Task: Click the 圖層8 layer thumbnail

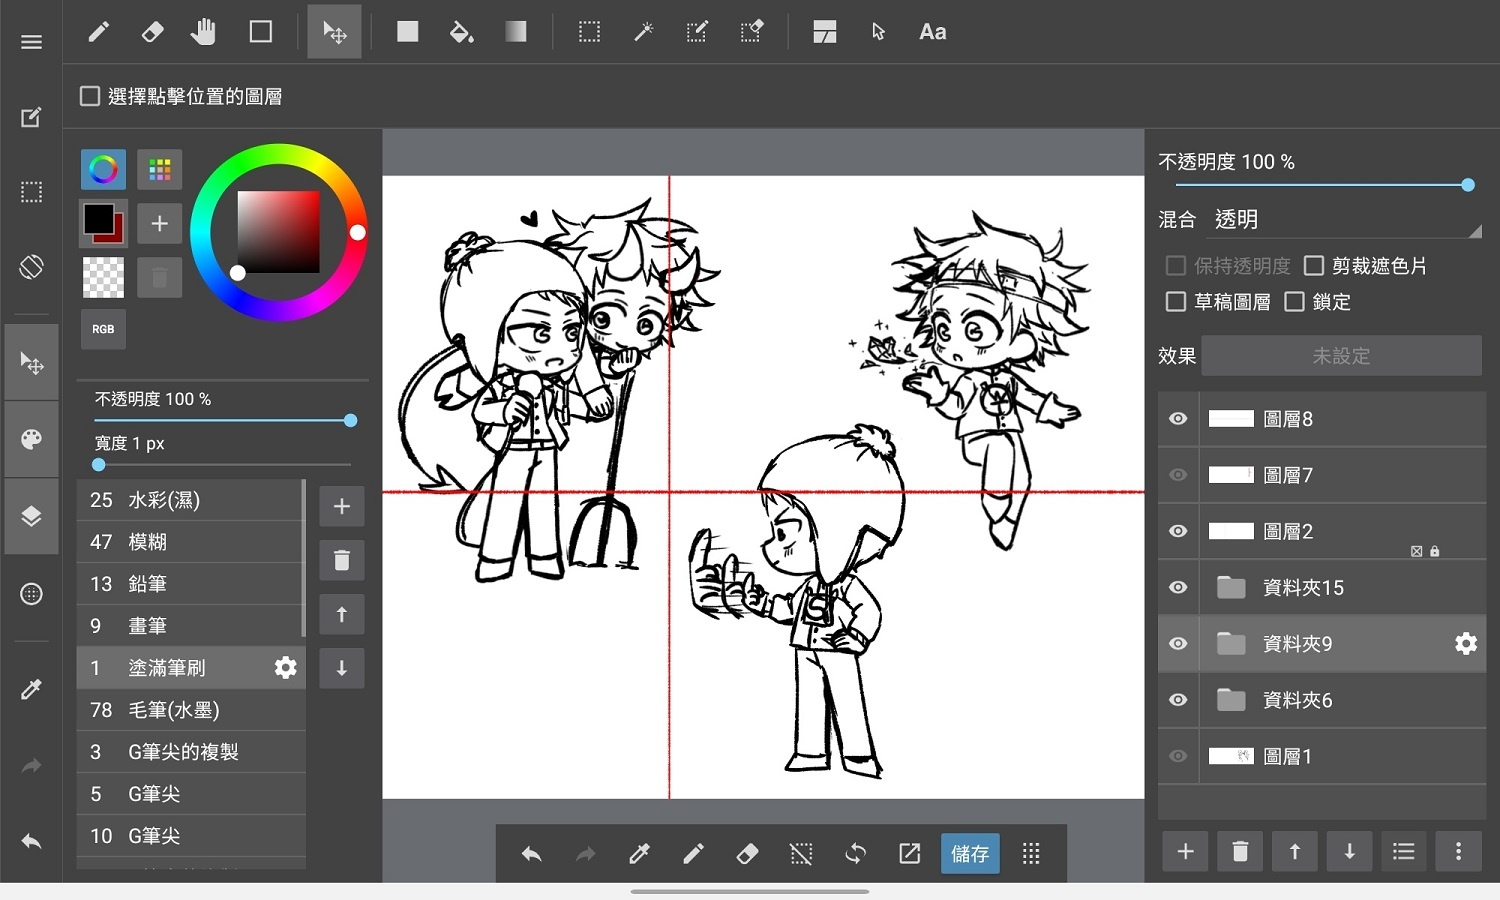Action: coord(1231,419)
